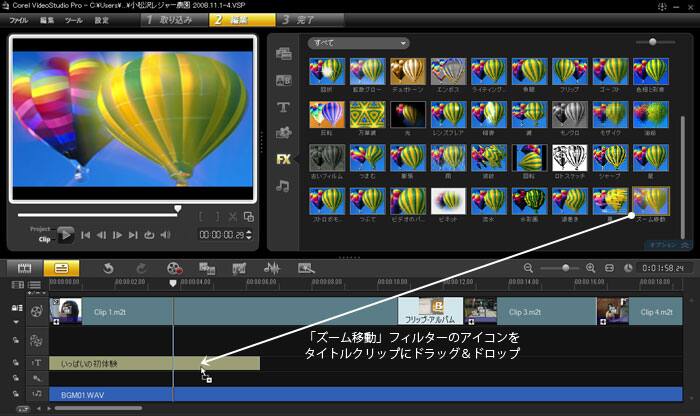Image resolution: width=700 pixels, height=416 pixels.
Task: Toggle ripple editing lock on voice track
Action: click(16, 378)
